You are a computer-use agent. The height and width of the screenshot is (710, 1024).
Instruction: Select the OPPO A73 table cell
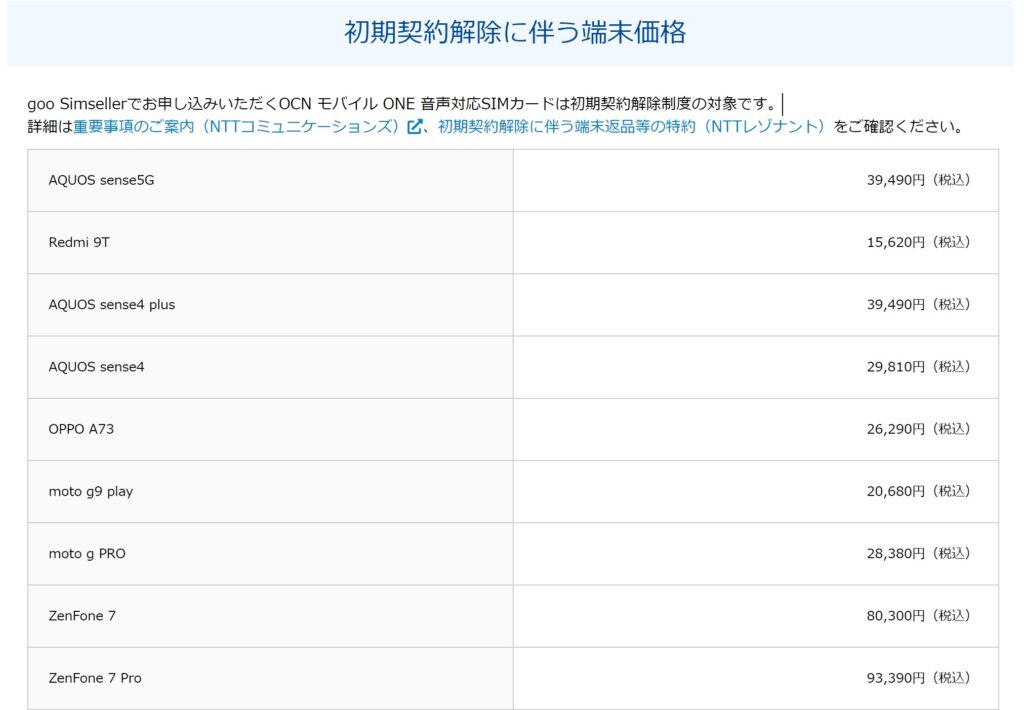[x=270, y=429]
